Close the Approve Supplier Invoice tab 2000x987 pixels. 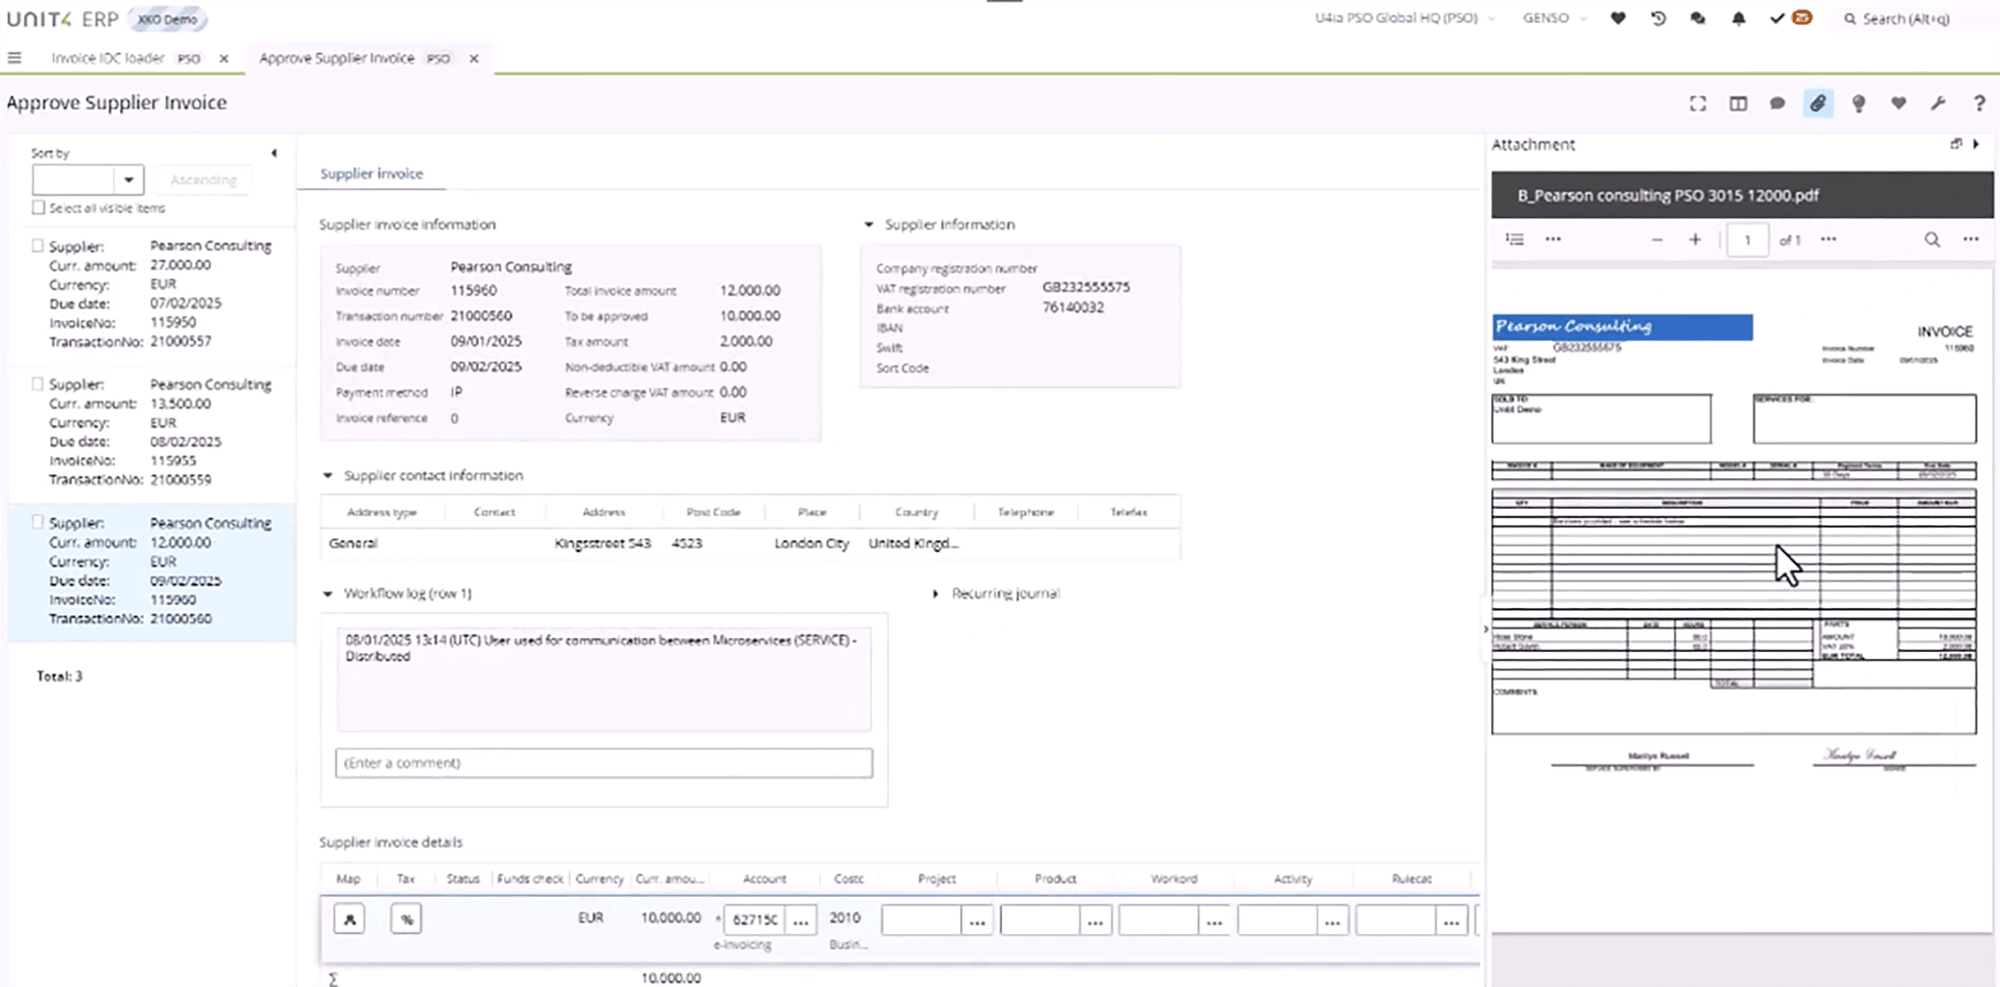coord(474,58)
